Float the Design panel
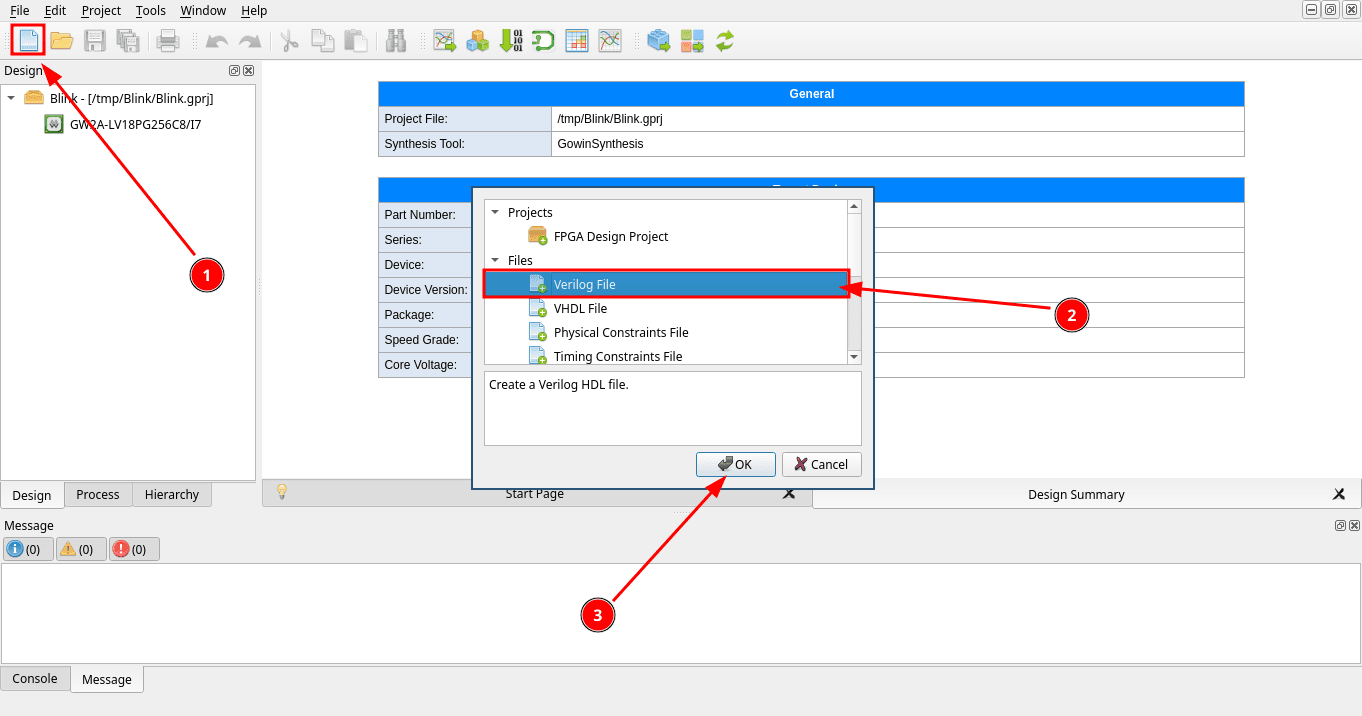The height and width of the screenshot is (716, 1362). pos(234,70)
